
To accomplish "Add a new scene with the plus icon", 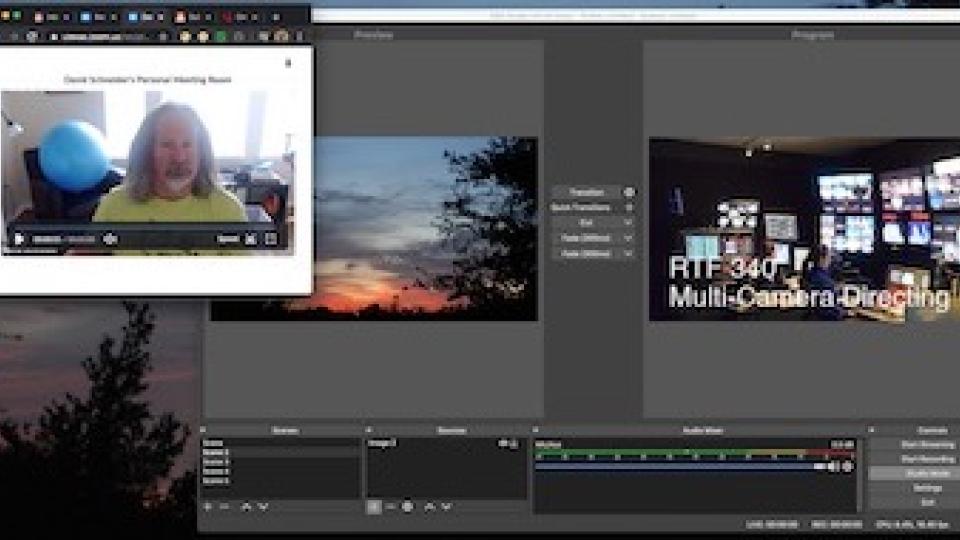I will pos(208,507).
